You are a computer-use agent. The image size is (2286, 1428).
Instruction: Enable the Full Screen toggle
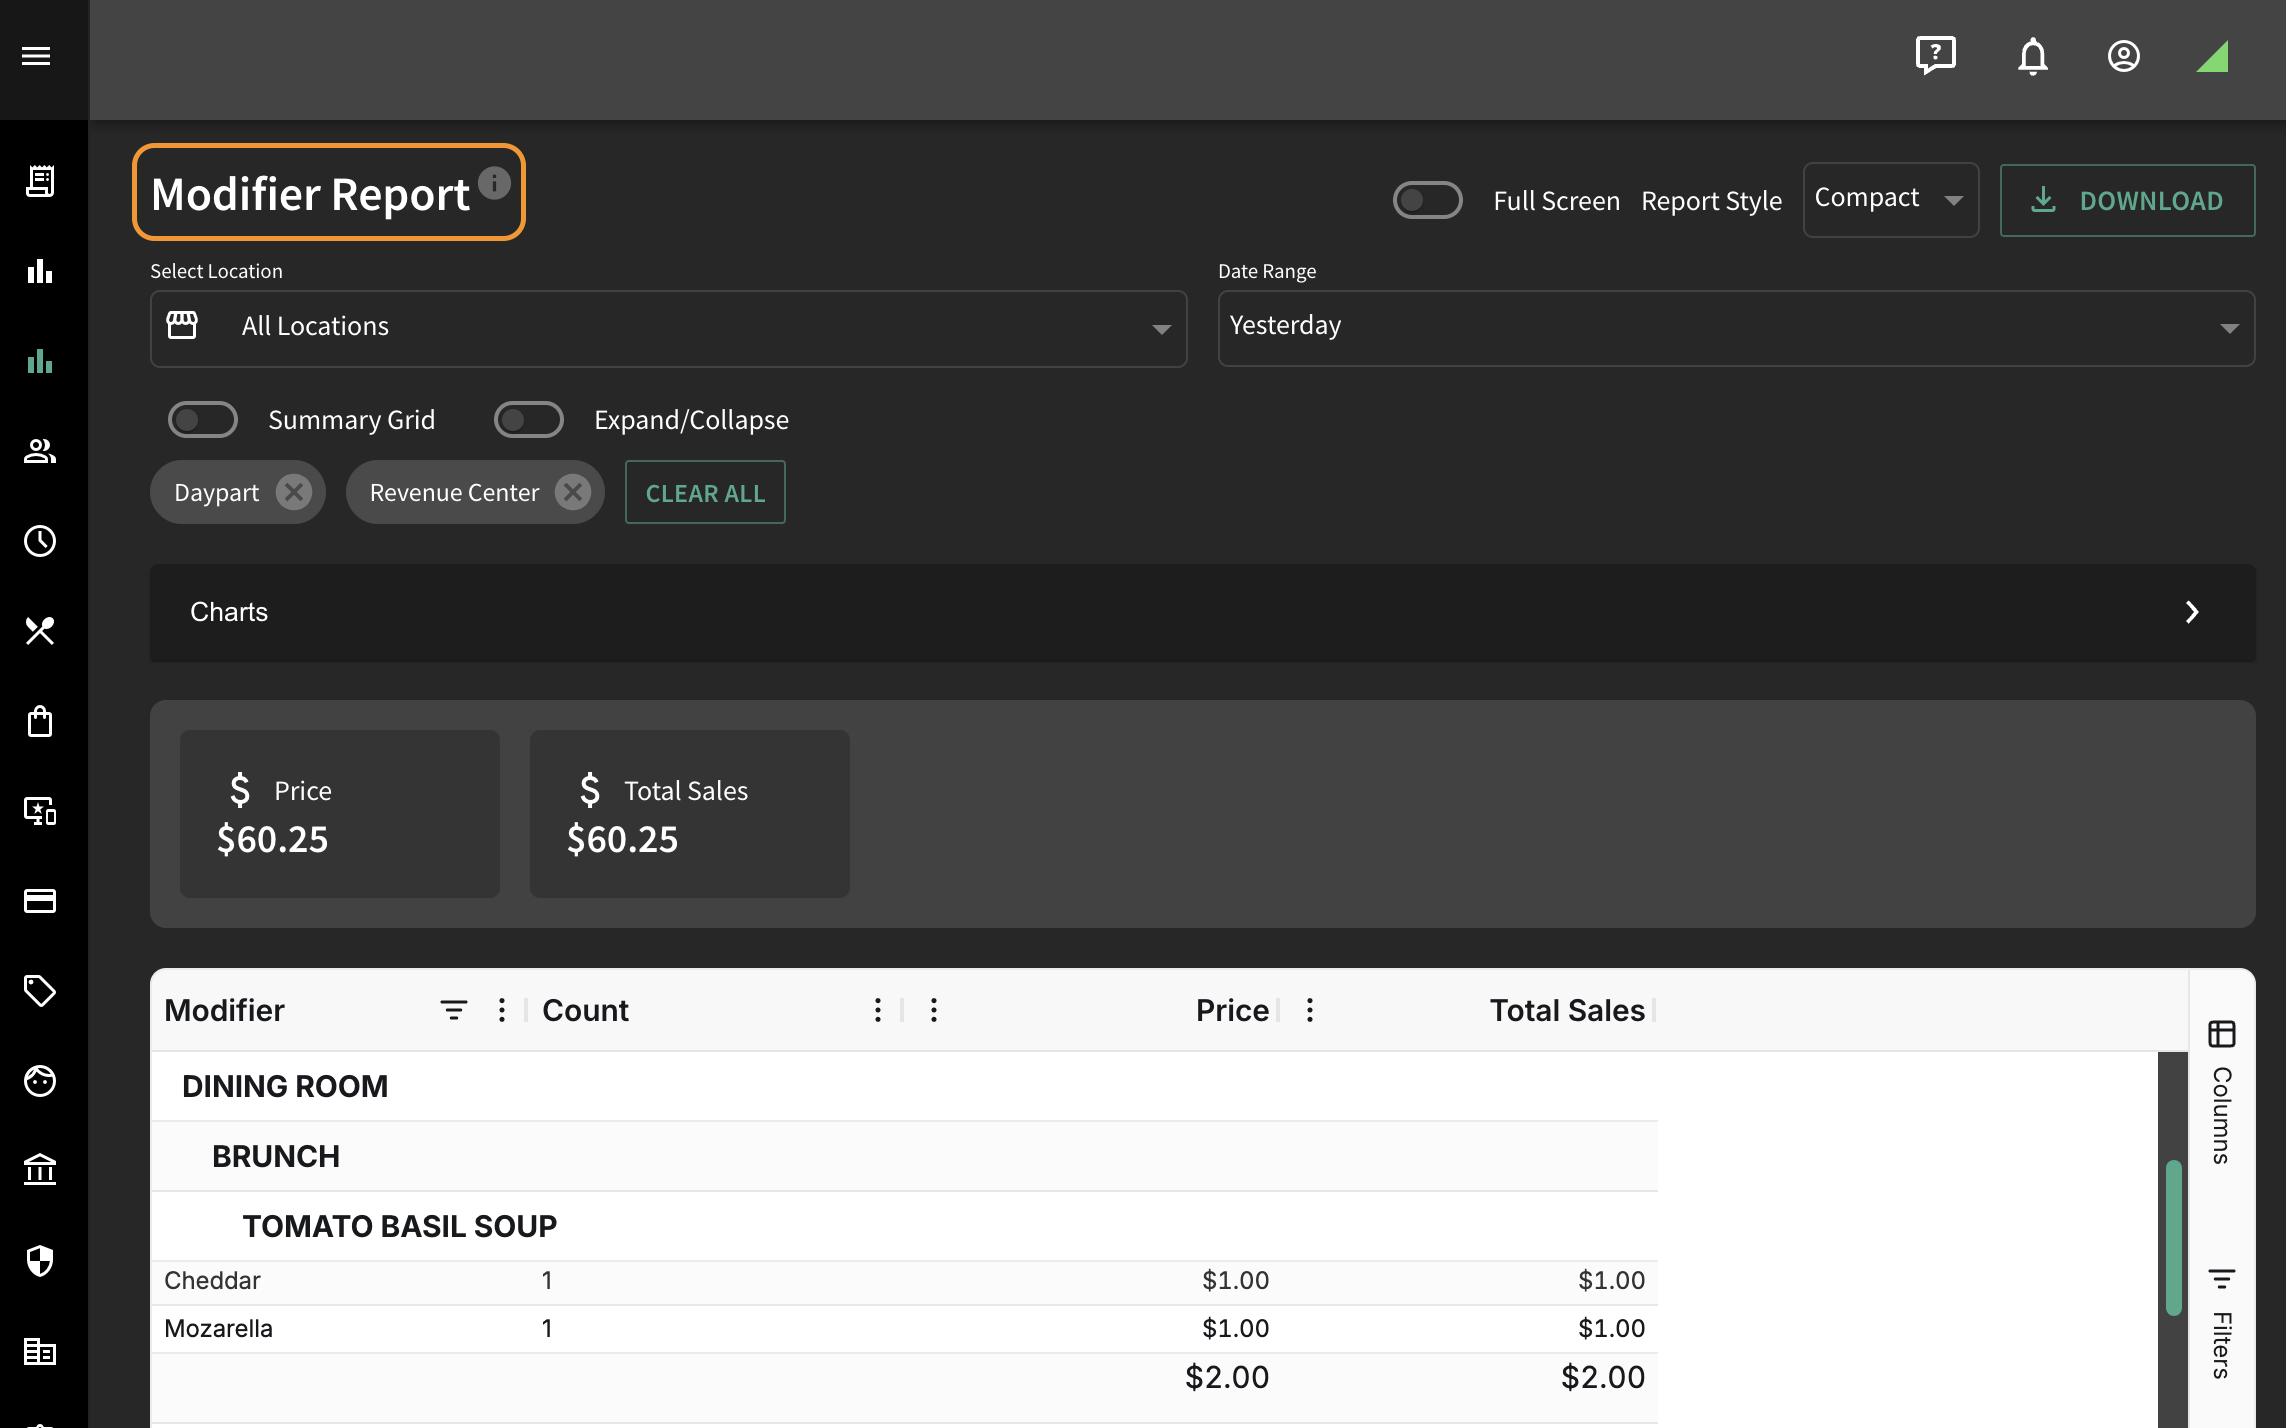click(1427, 200)
